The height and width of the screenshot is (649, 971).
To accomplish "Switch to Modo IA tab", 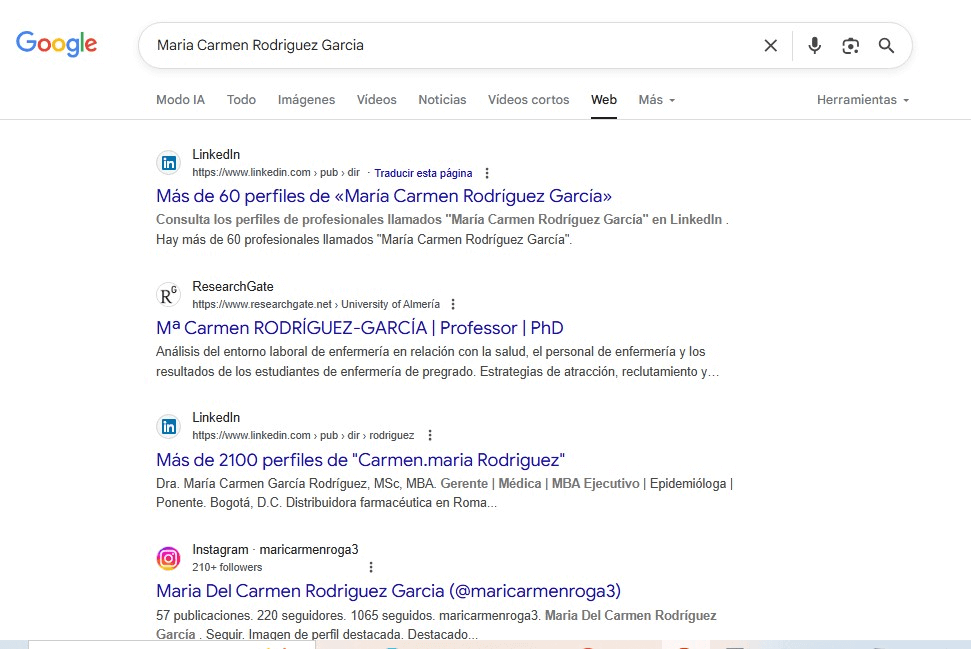I will pyautogui.click(x=180, y=100).
